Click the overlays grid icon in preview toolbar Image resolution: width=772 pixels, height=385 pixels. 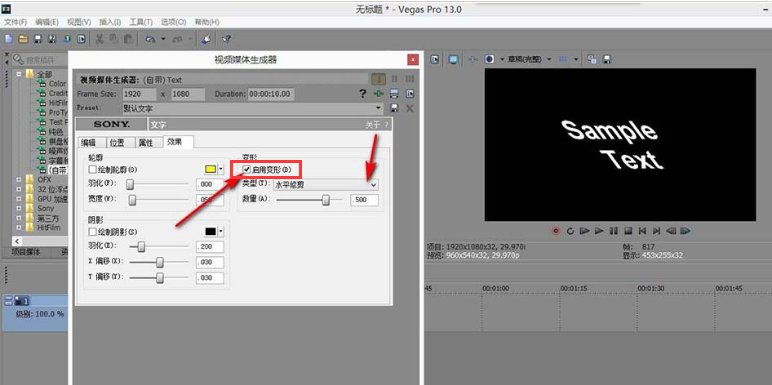[x=563, y=59]
